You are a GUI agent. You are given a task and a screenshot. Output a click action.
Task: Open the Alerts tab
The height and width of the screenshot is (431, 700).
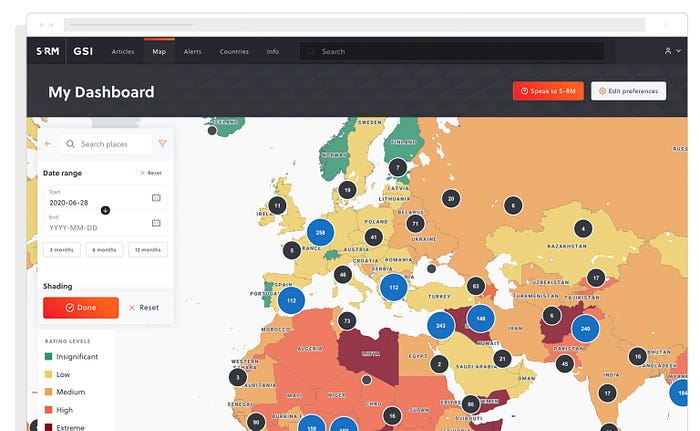coord(192,52)
